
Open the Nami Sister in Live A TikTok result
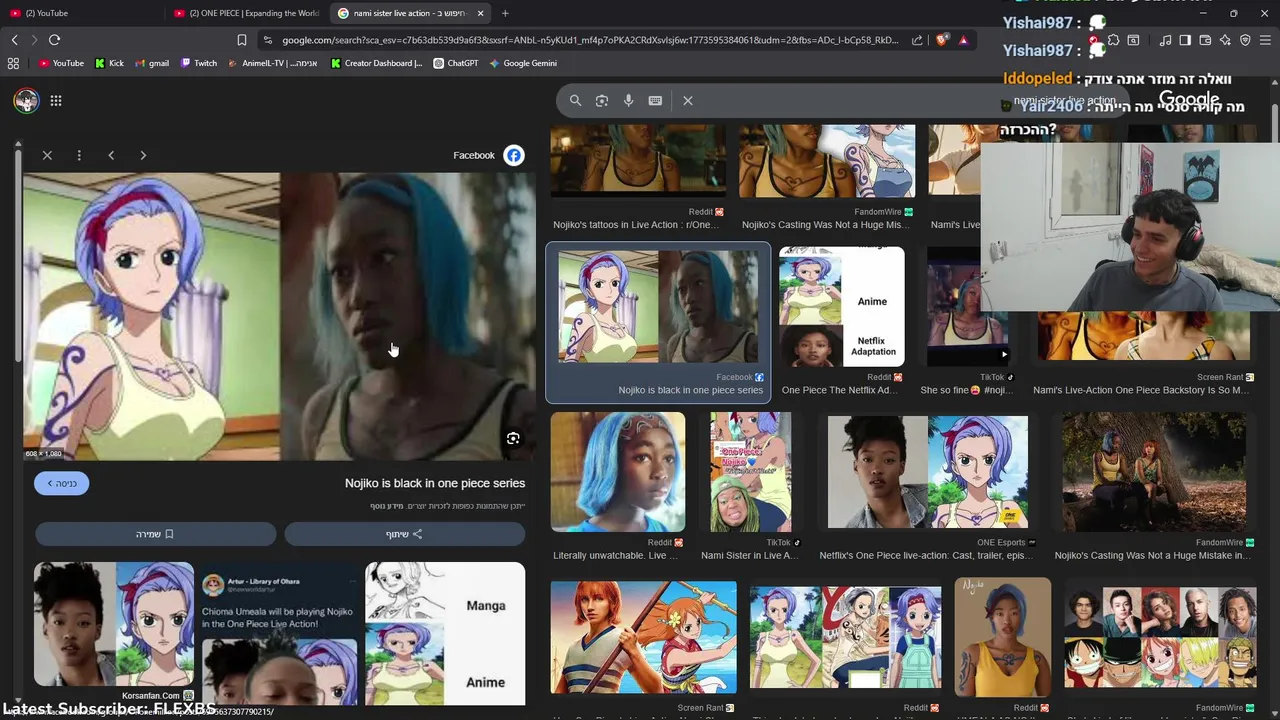[750, 486]
